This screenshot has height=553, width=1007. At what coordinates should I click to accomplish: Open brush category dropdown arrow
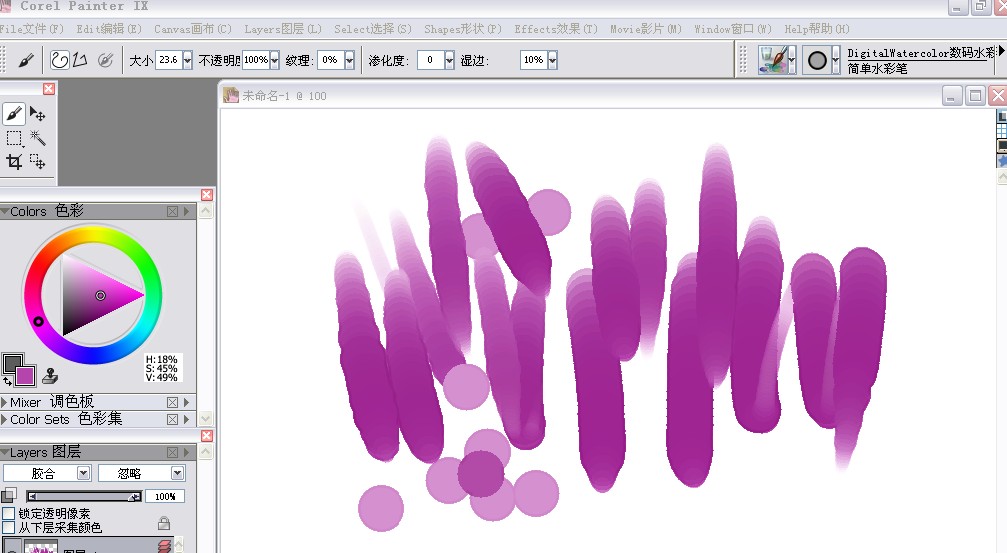(791, 60)
